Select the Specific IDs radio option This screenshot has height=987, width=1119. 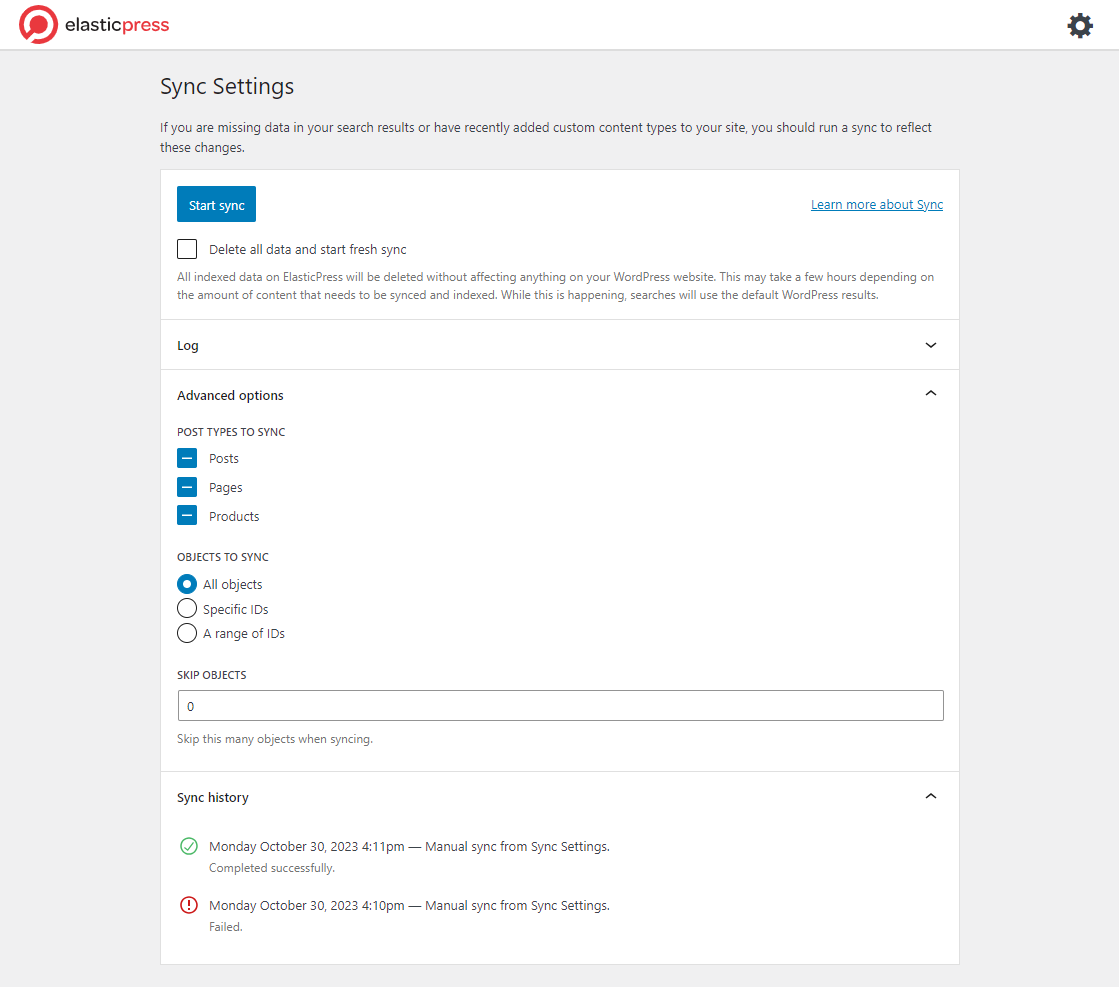tap(187, 609)
